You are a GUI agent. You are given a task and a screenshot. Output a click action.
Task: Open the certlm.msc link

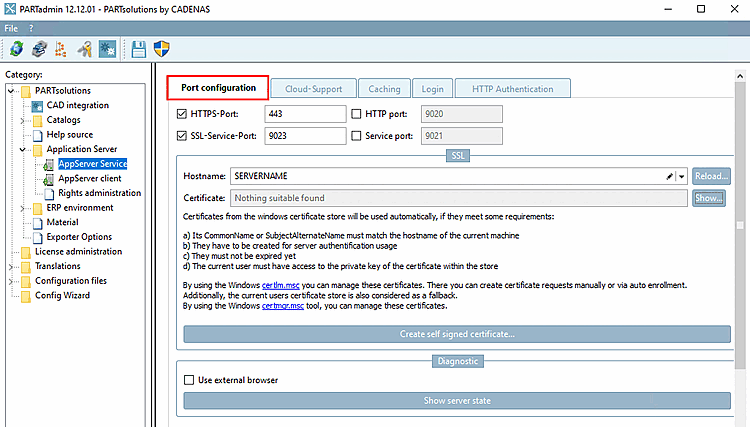point(280,285)
